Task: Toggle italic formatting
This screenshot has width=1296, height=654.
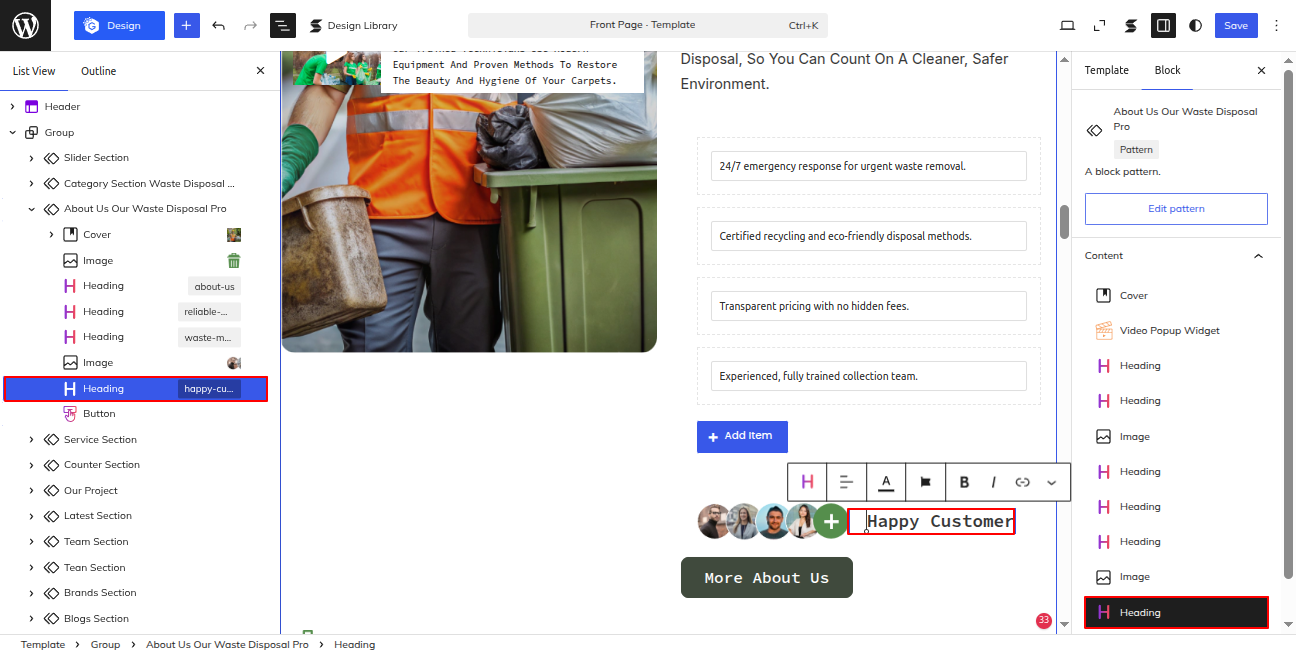Action: pyautogui.click(x=993, y=482)
